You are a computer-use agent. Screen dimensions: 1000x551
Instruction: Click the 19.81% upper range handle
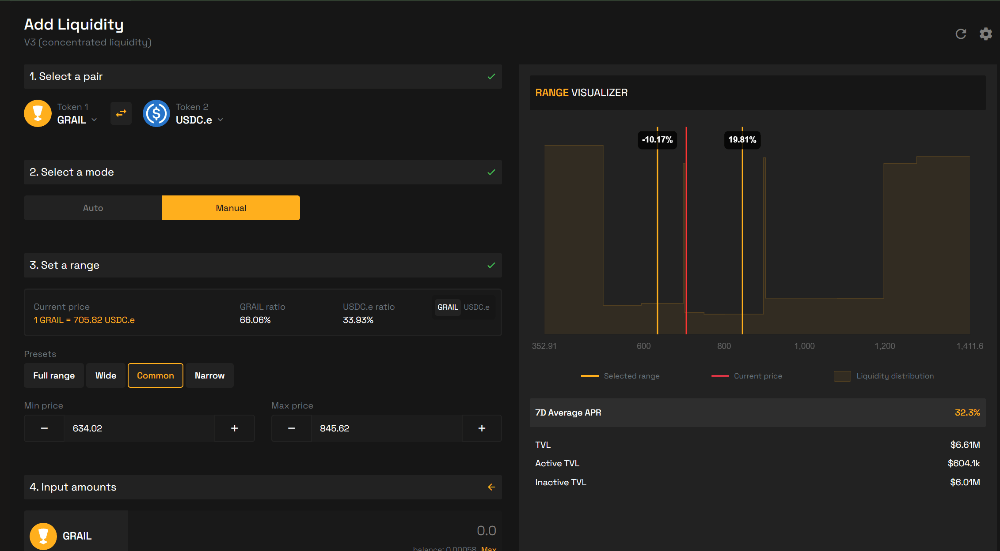(742, 140)
